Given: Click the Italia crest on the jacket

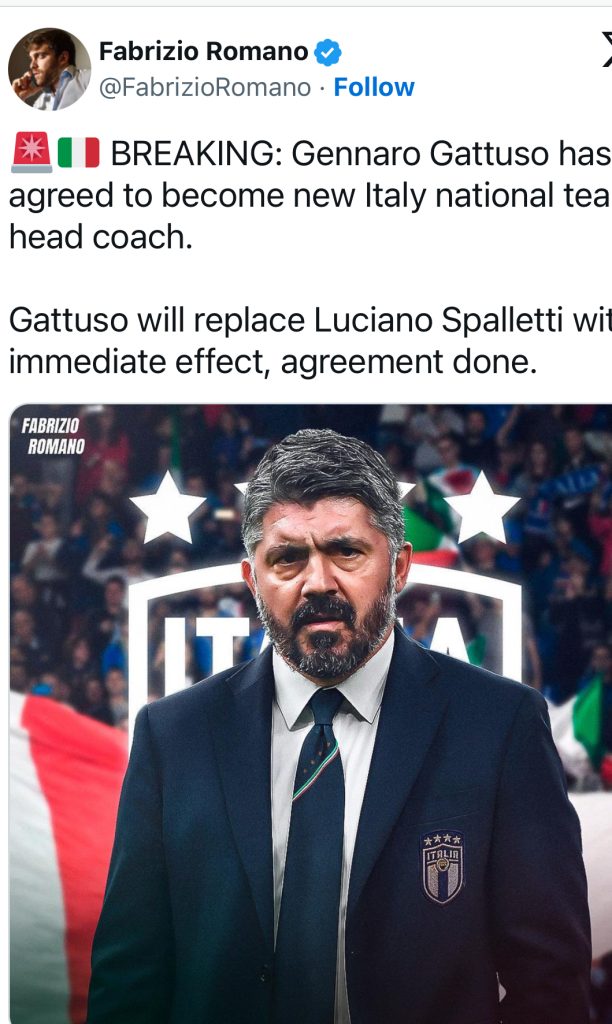Looking at the screenshot, I should pyautogui.click(x=442, y=867).
